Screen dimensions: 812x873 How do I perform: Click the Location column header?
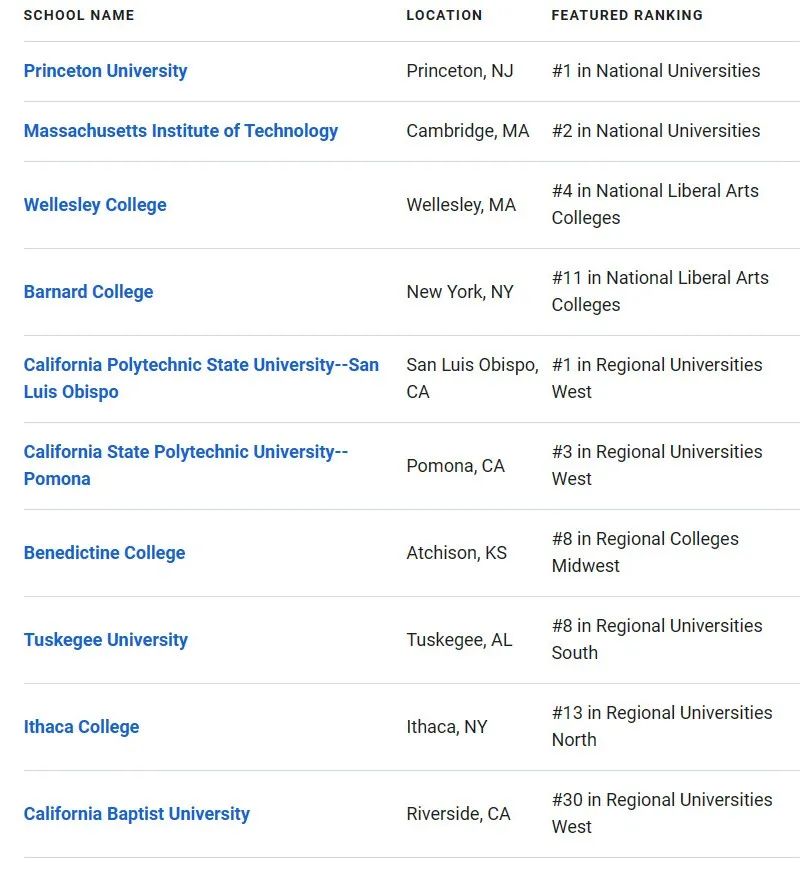click(444, 16)
